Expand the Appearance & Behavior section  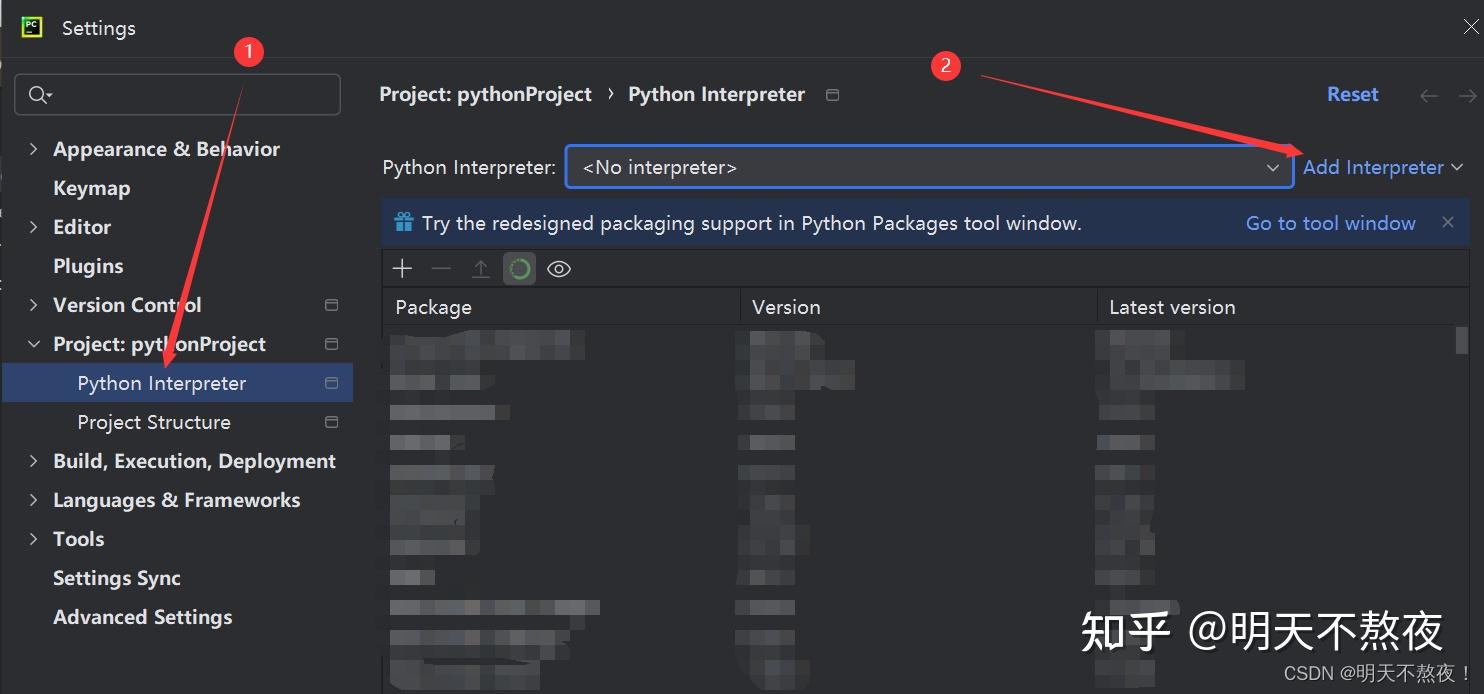(33, 148)
